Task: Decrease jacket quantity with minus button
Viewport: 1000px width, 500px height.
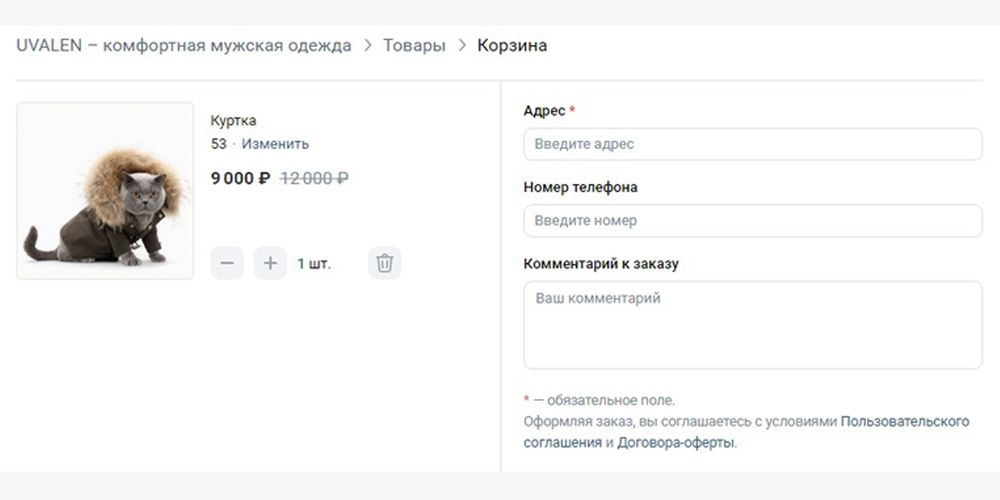Action: coord(227,263)
